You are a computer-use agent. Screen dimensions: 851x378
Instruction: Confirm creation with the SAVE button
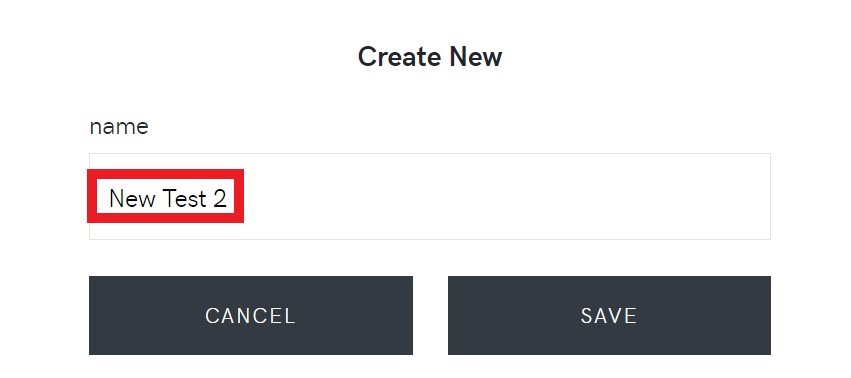(609, 316)
